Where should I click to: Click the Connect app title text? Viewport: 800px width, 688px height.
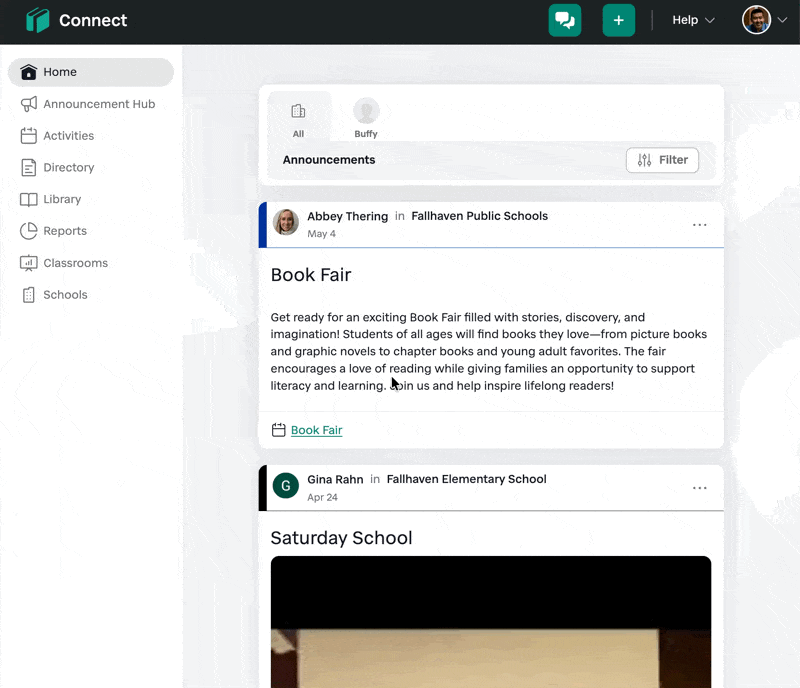point(93,20)
